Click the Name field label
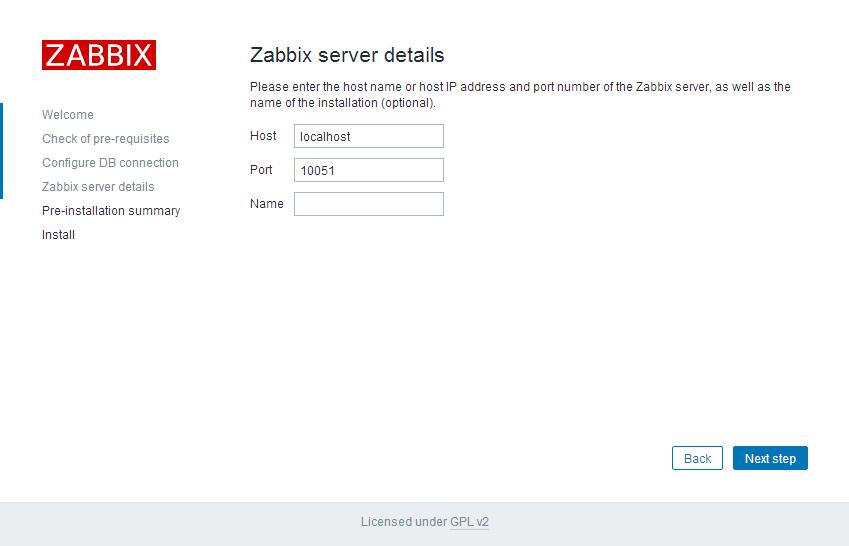The width and height of the screenshot is (849, 546). (x=266, y=203)
